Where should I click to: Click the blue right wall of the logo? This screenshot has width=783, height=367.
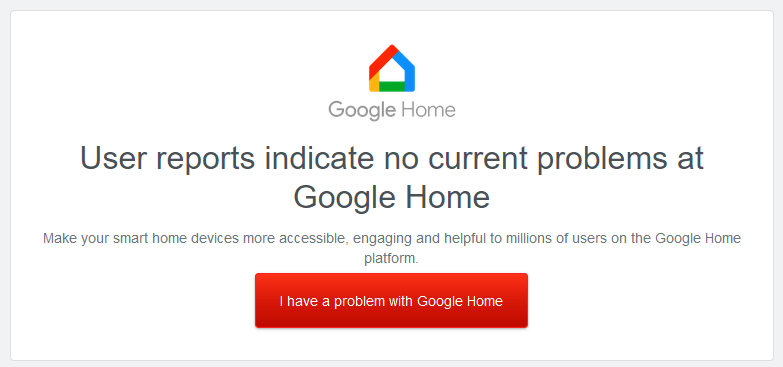click(407, 72)
